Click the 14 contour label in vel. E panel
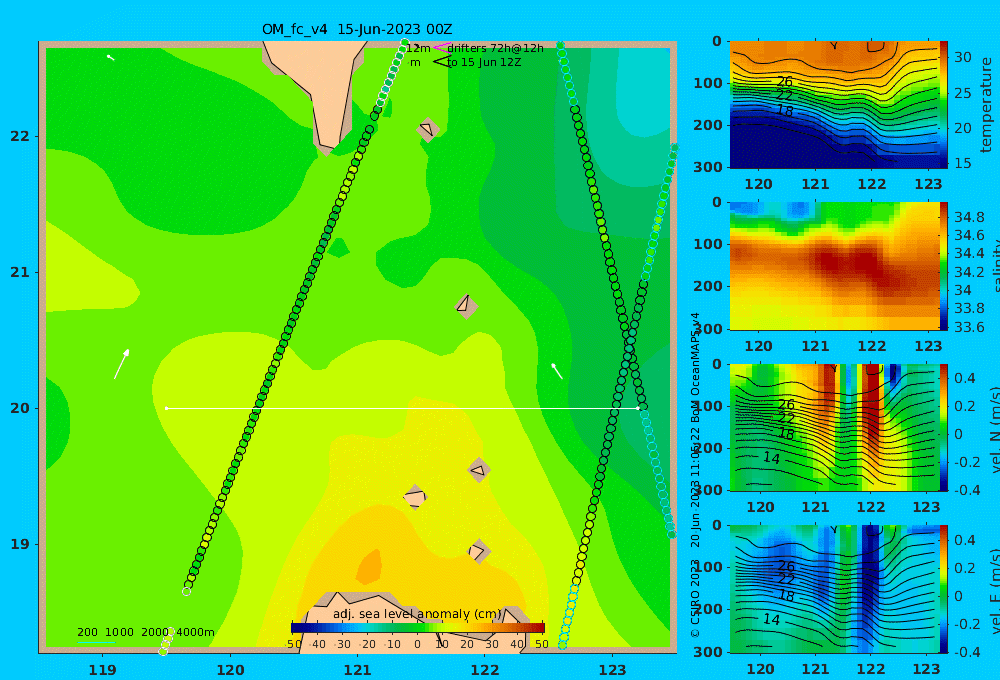 pyautogui.click(x=772, y=619)
